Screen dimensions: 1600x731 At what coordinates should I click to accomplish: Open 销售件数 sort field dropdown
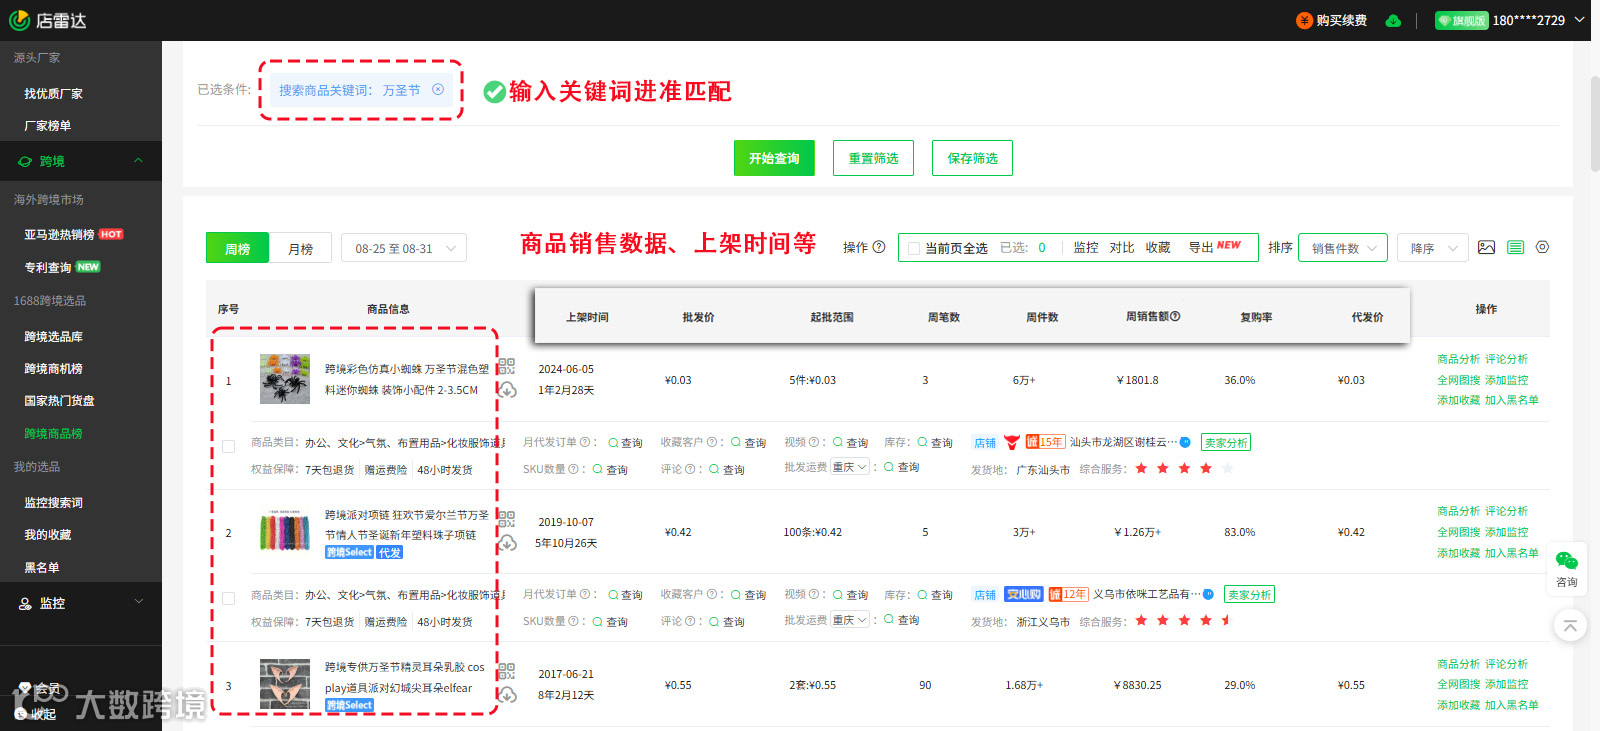(1343, 248)
